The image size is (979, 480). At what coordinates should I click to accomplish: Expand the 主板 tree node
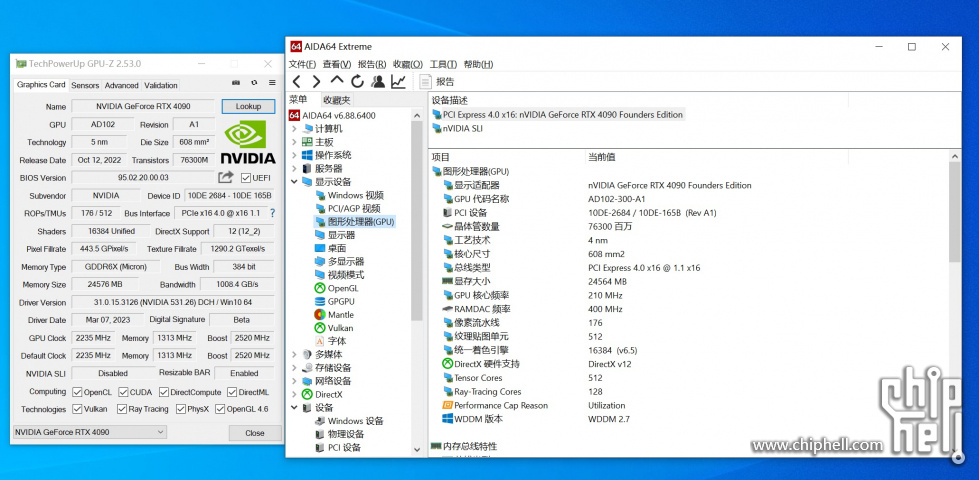tap(294, 142)
